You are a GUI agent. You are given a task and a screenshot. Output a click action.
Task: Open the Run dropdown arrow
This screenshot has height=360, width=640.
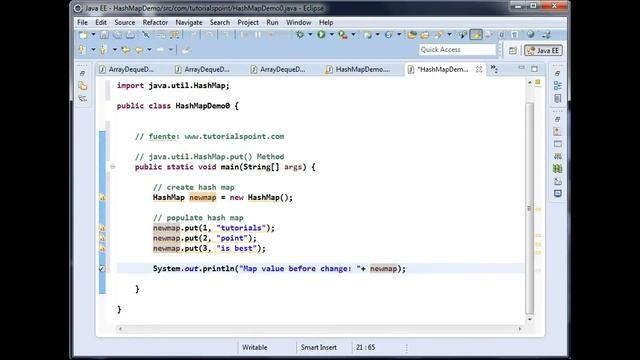[331, 35]
